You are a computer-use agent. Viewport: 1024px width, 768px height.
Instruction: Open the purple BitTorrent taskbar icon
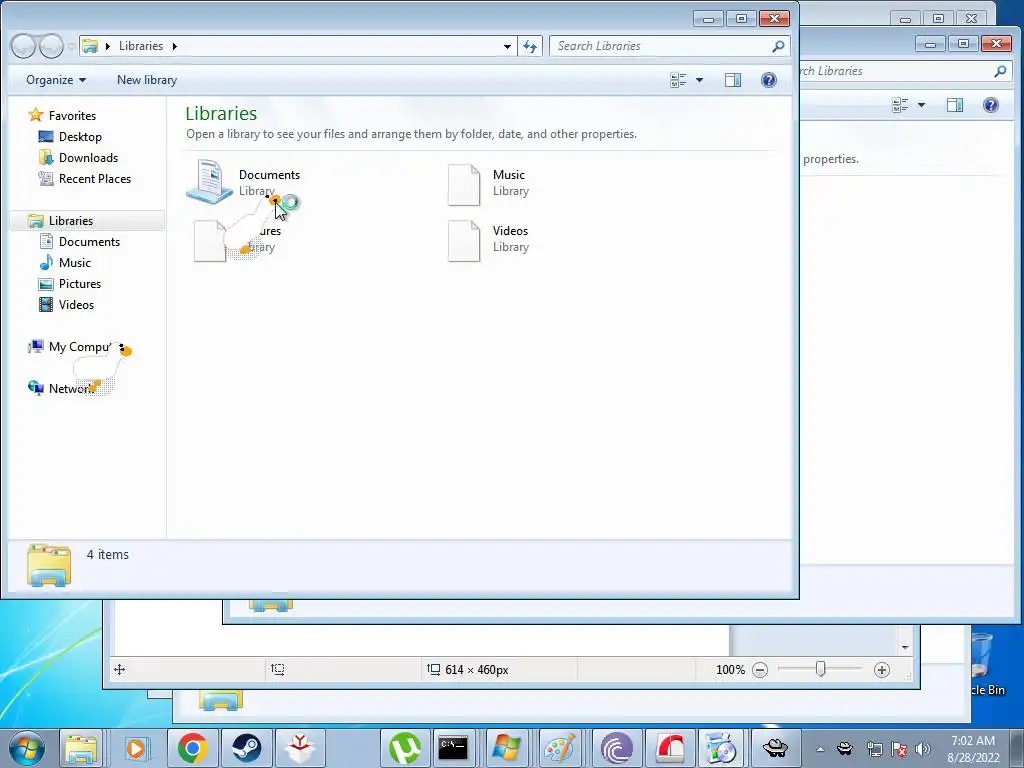tap(616, 748)
